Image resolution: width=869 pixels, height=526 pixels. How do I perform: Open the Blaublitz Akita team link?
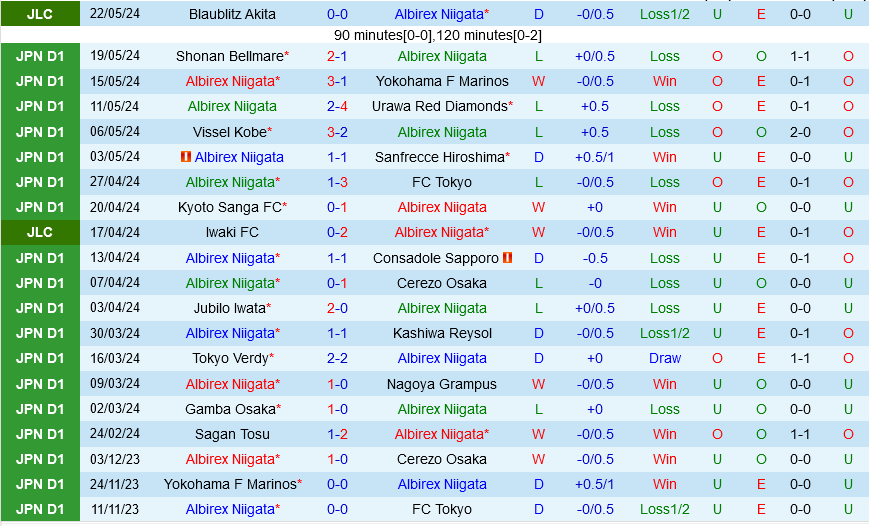click(232, 14)
